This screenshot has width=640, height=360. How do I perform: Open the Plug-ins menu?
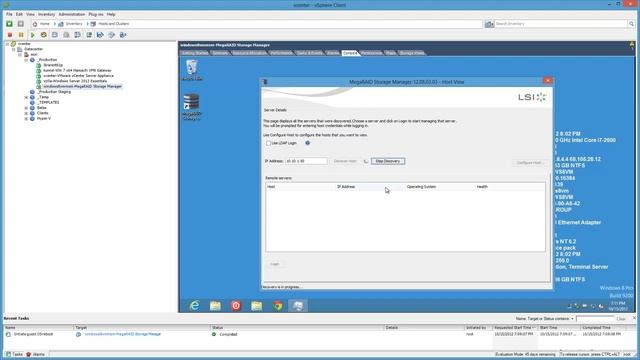pyautogui.click(x=96, y=14)
